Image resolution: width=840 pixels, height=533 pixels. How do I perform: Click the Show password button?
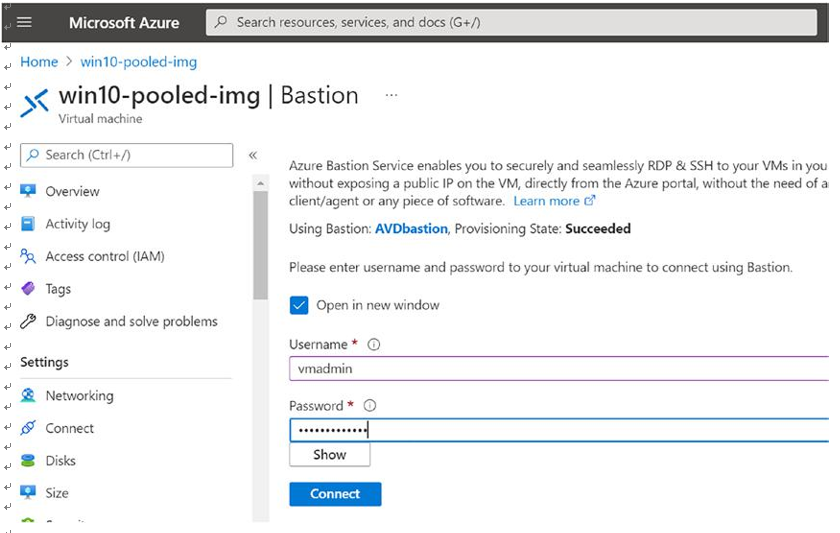coord(329,455)
